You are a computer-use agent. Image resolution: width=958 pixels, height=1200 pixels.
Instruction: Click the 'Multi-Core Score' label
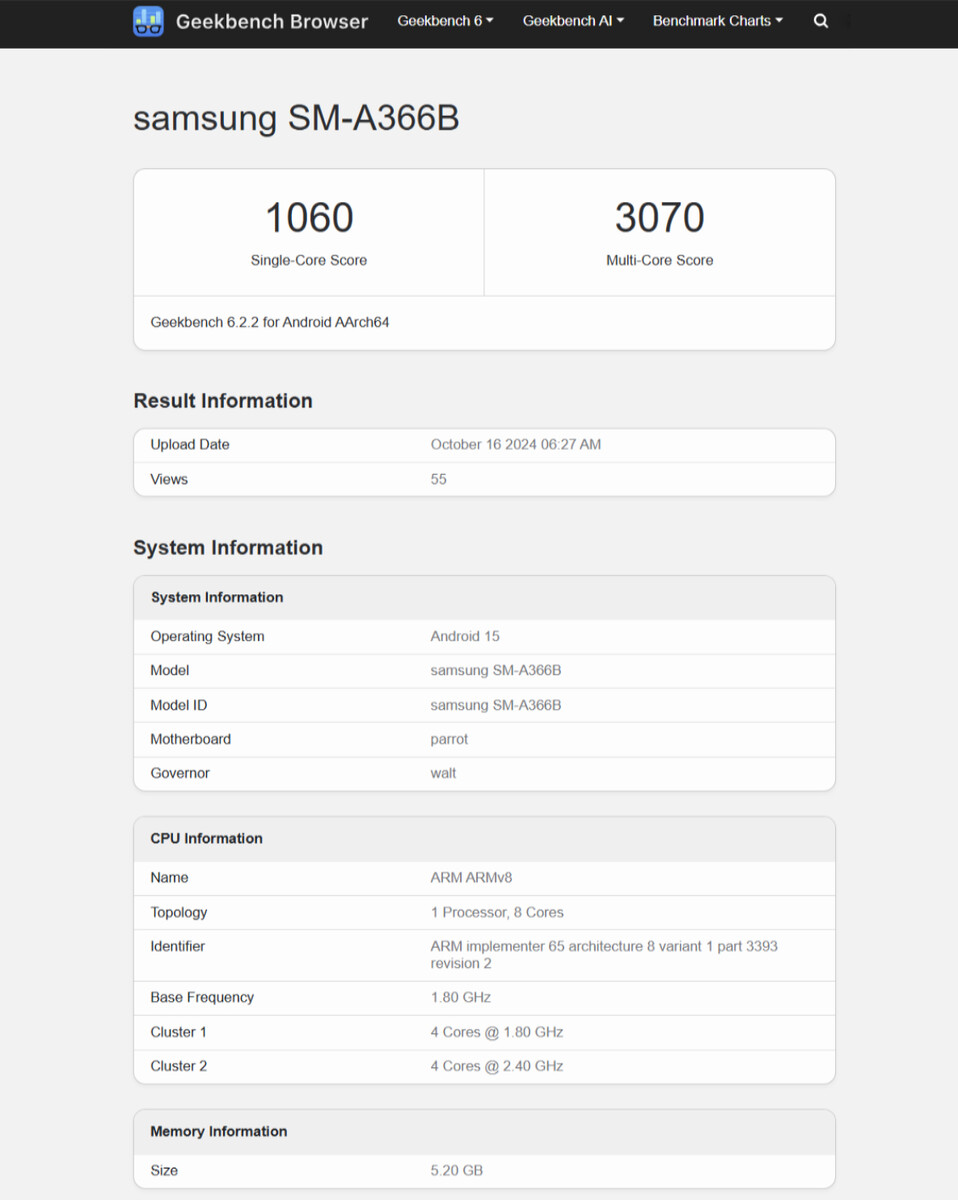coord(660,260)
